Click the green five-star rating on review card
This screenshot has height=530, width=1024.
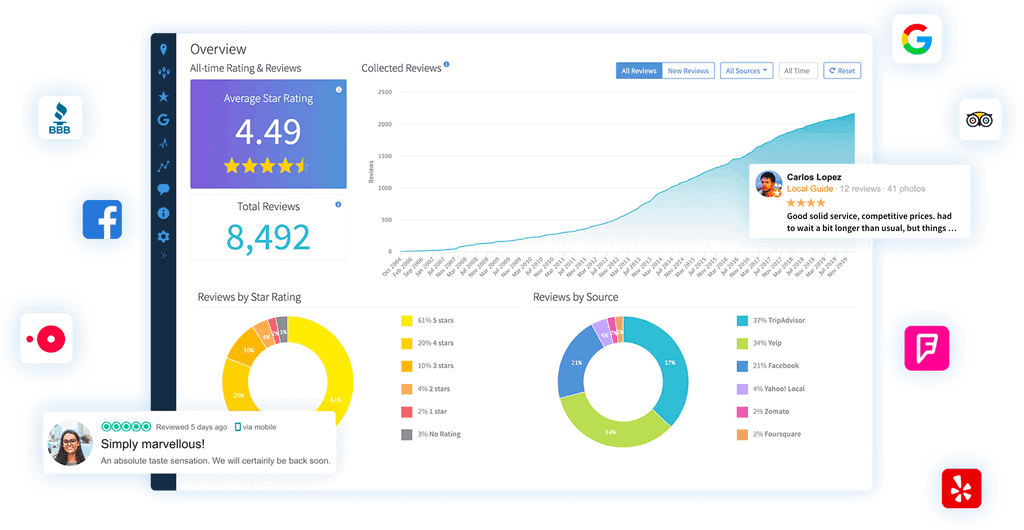pos(126,426)
